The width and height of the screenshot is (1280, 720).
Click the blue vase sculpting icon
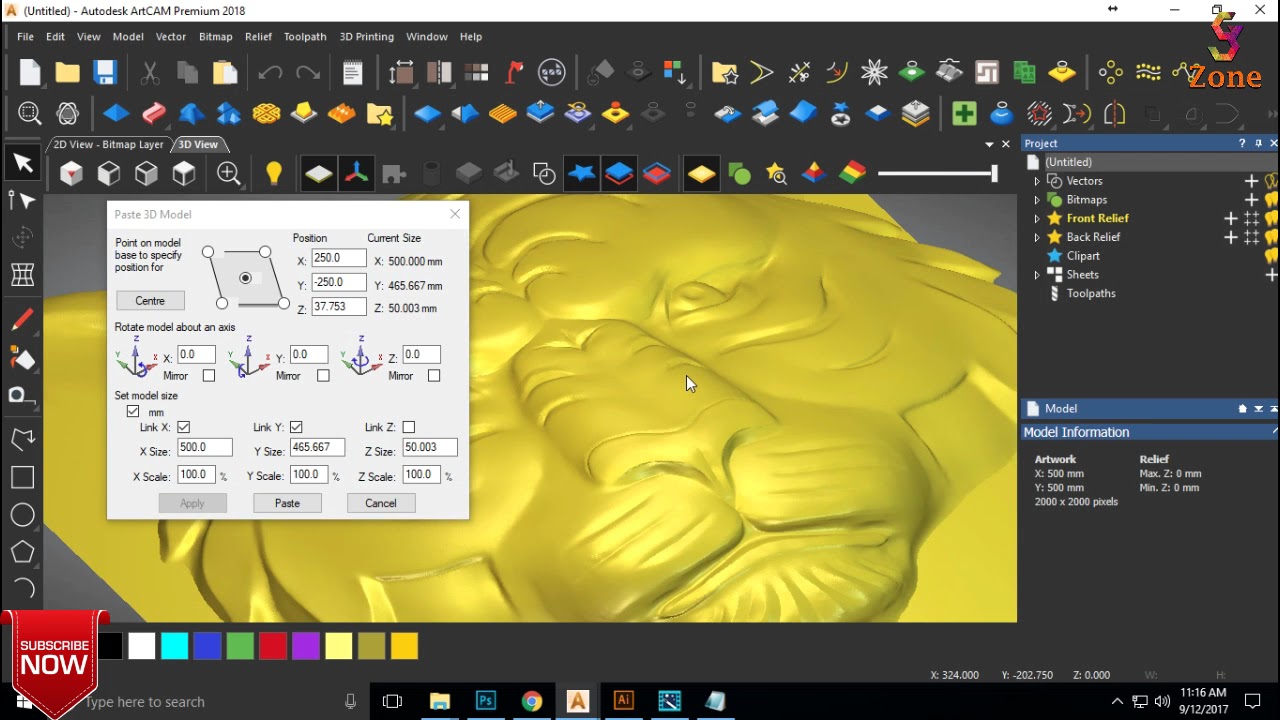1001,113
